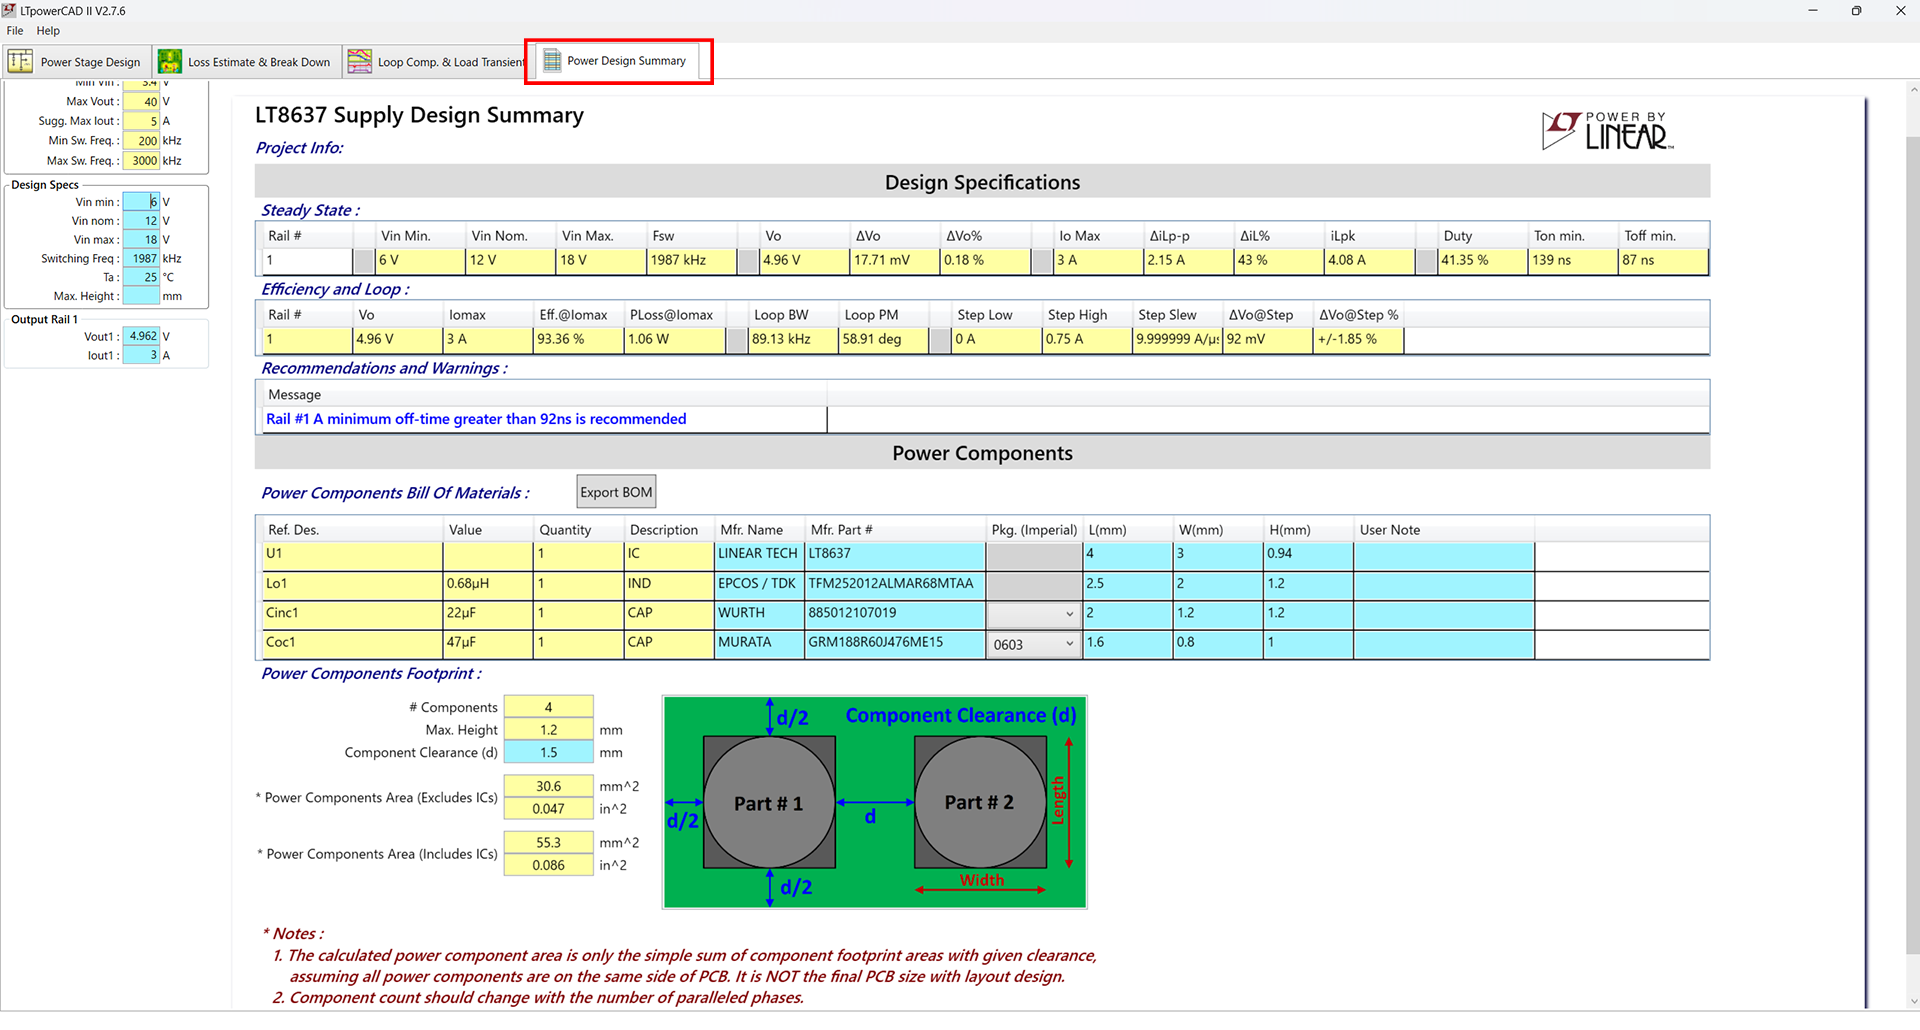Open the File menu
The width and height of the screenshot is (1920, 1030).
click(x=15, y=31)
